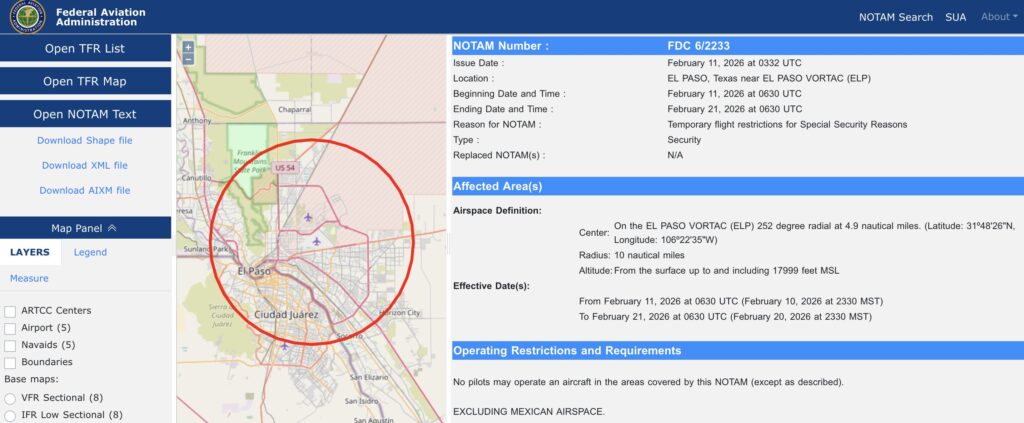Zoom out on the map

tap(188, 59)
